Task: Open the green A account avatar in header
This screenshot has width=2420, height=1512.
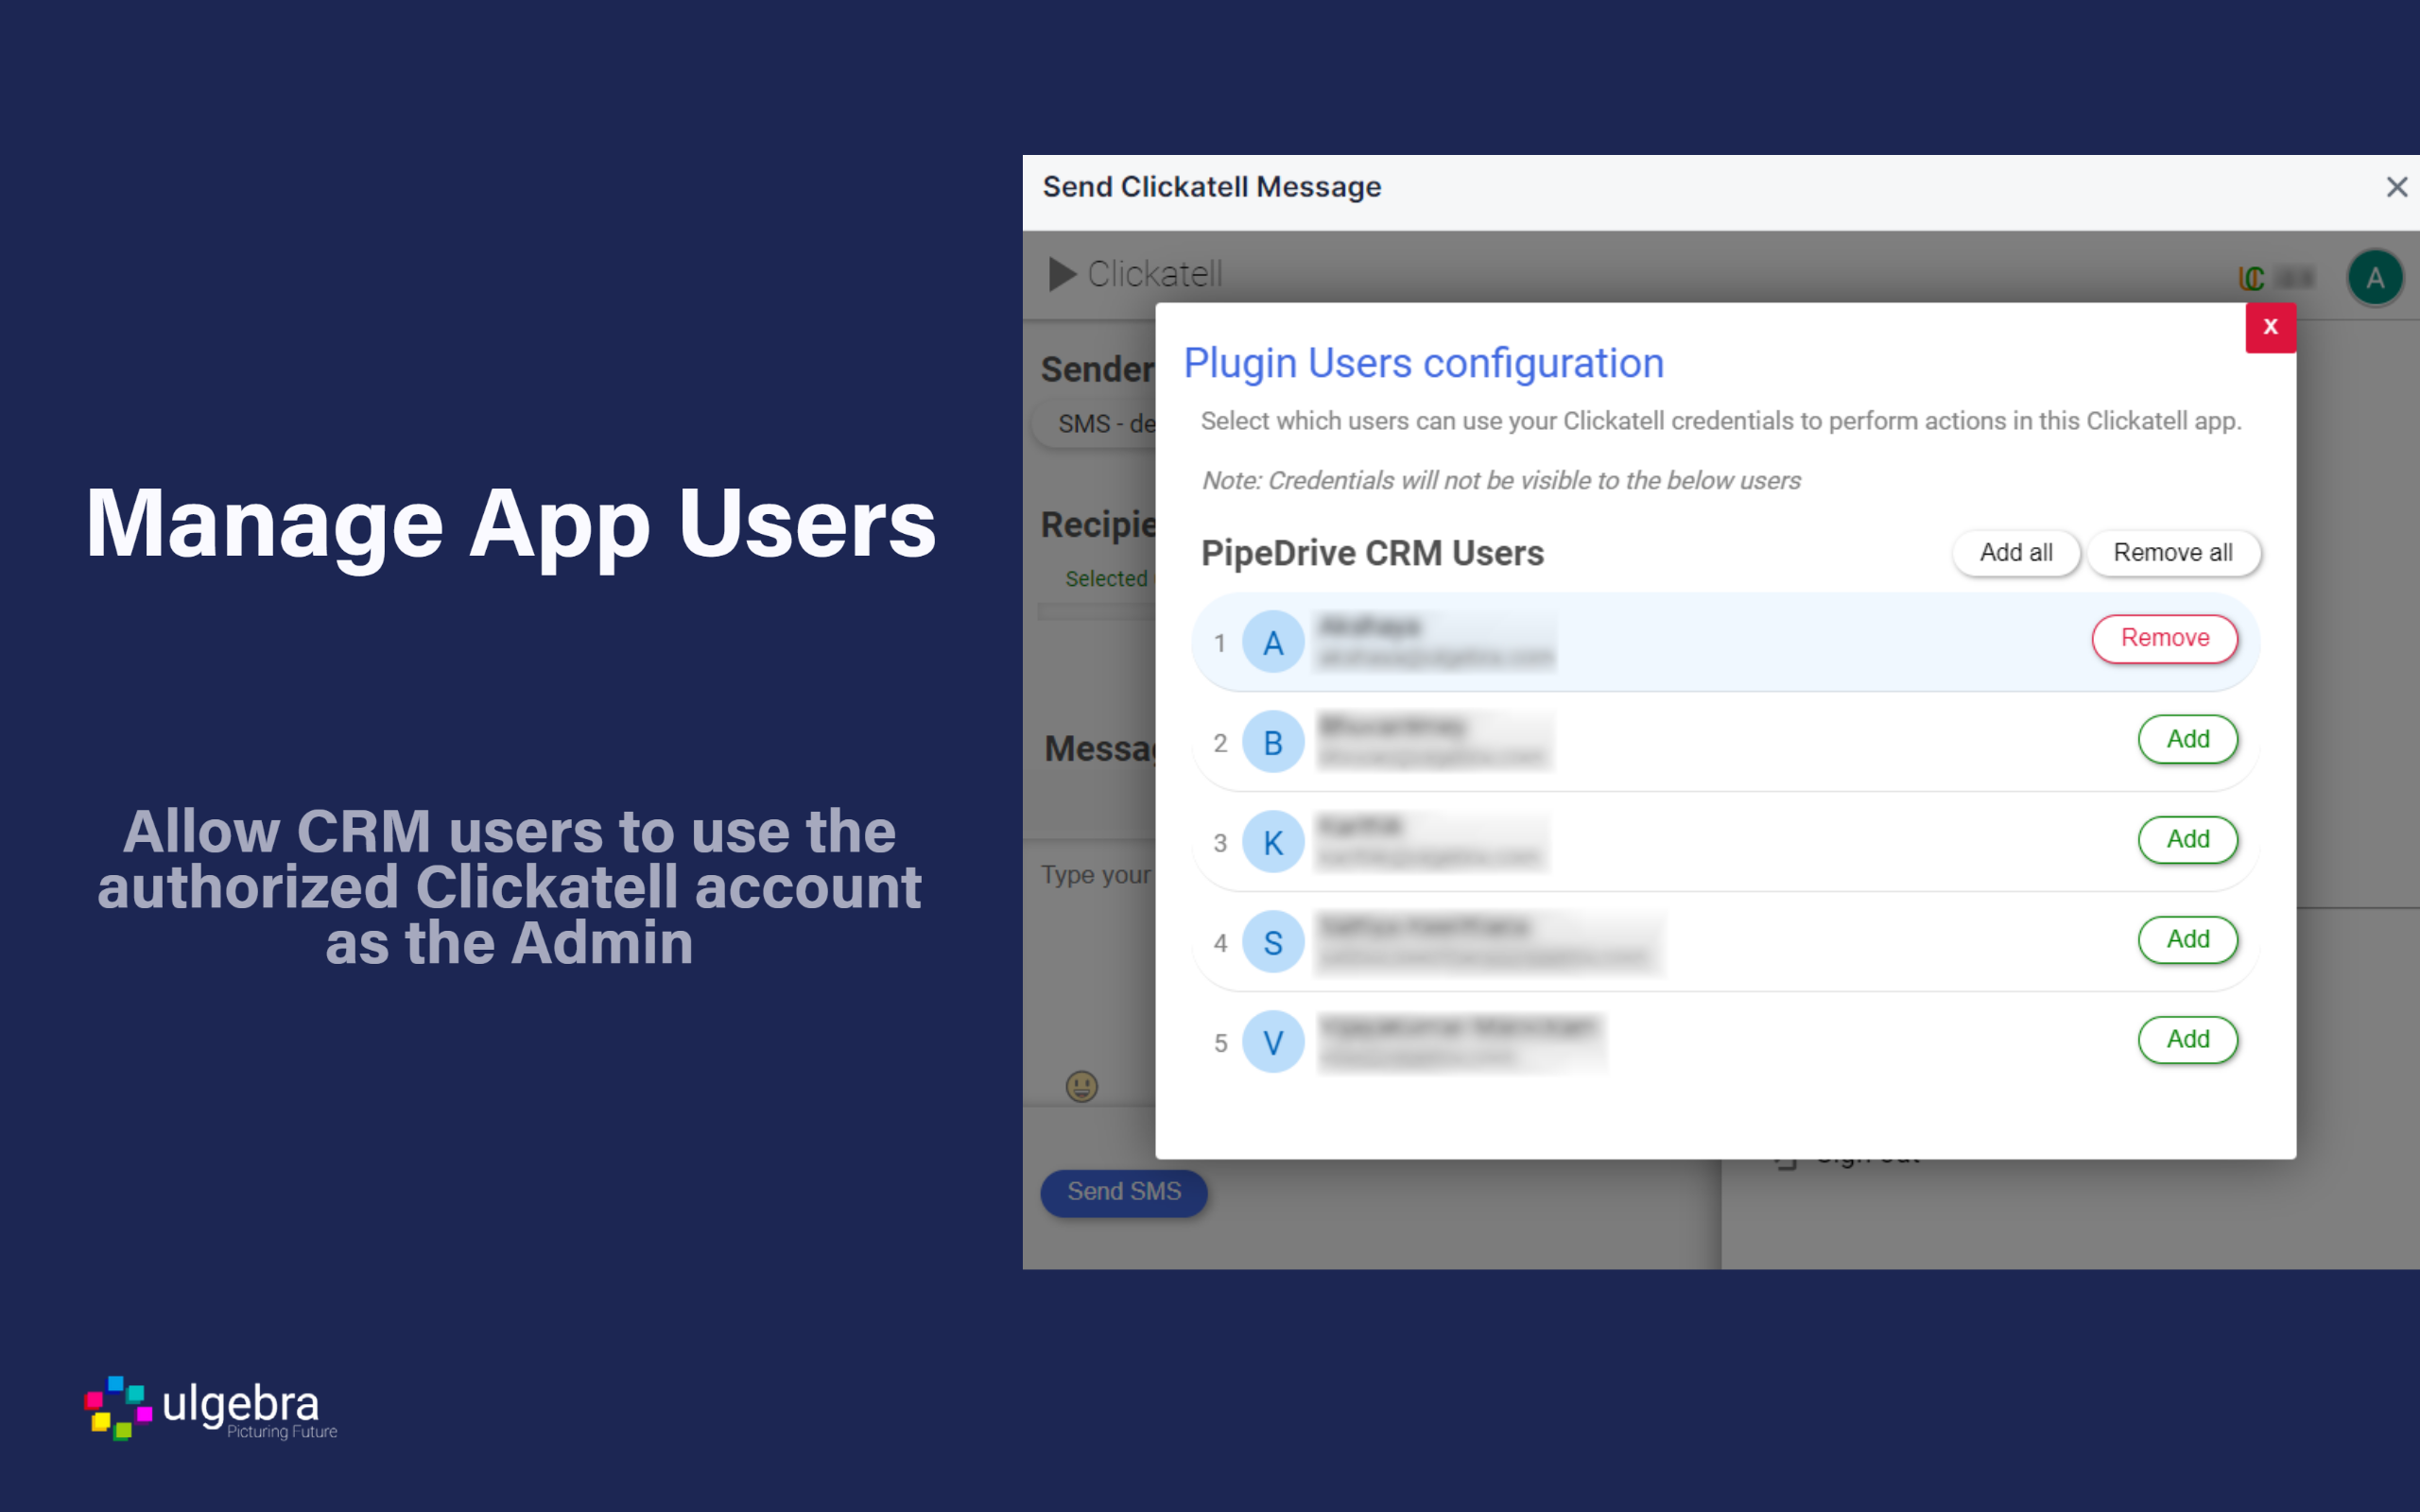Action: (2375, 278)
